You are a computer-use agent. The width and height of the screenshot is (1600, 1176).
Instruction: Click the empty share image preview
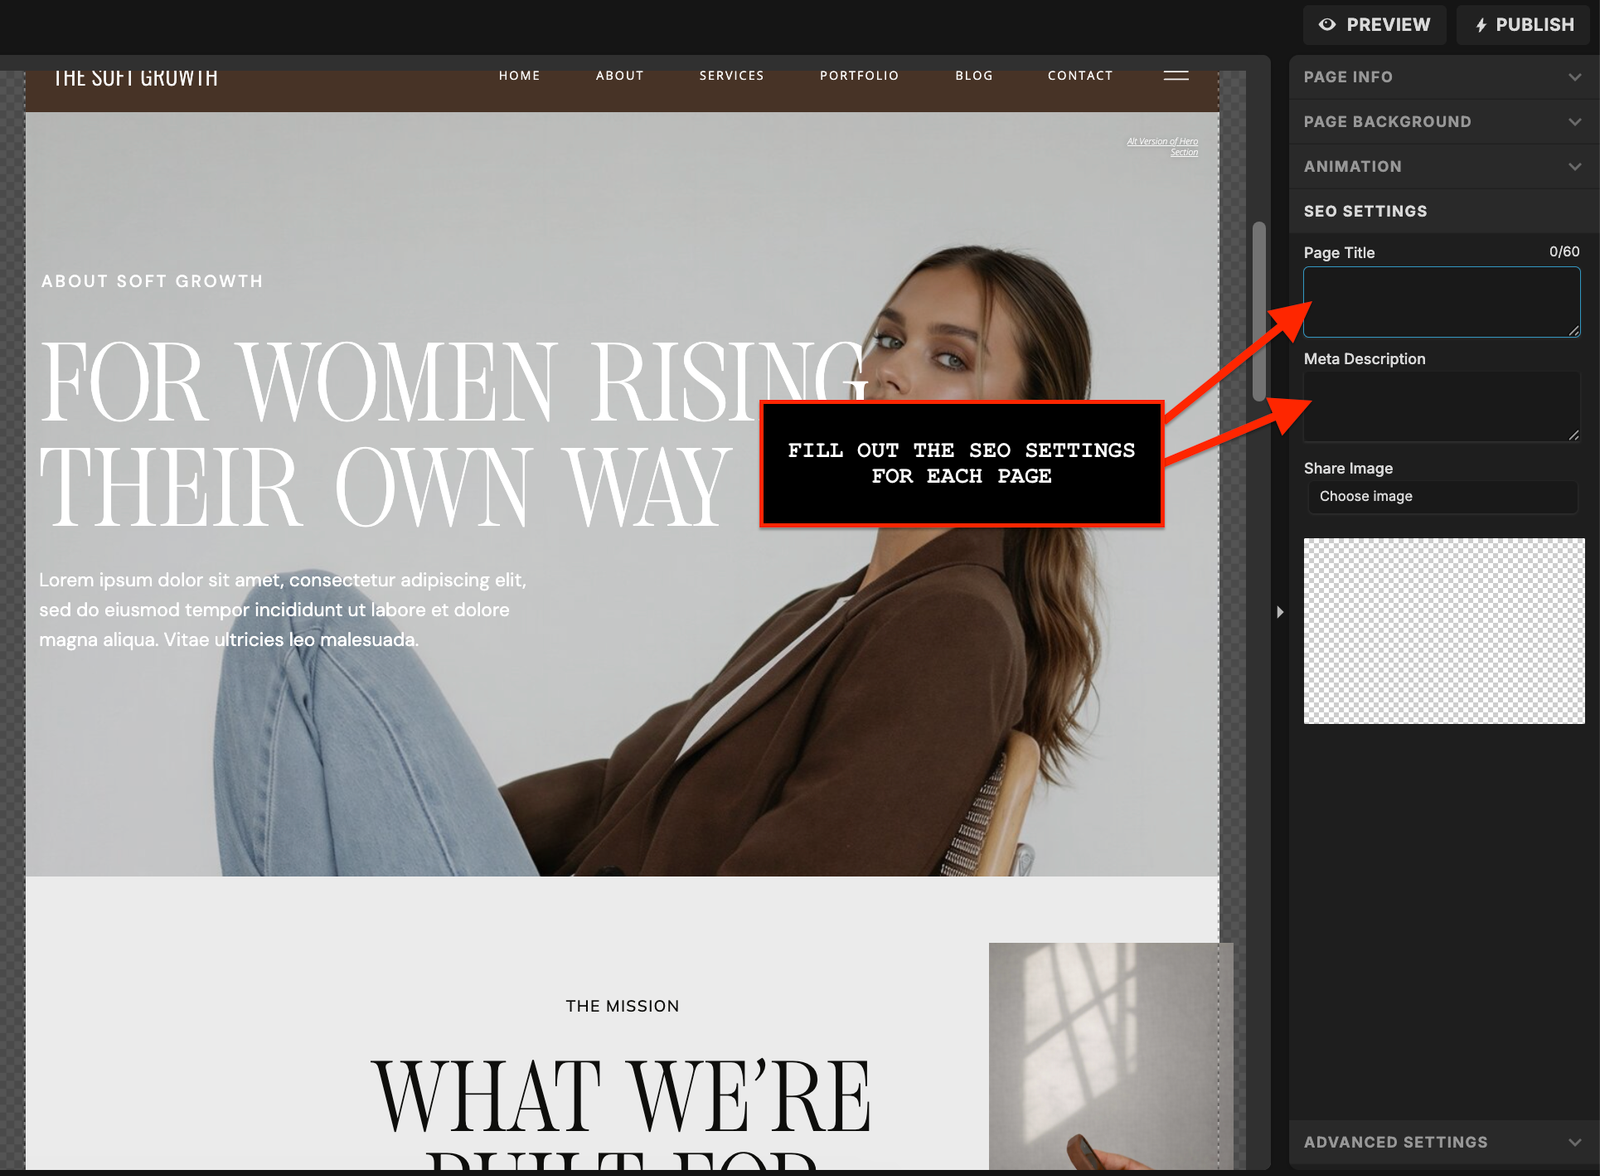pos(1443,631)
